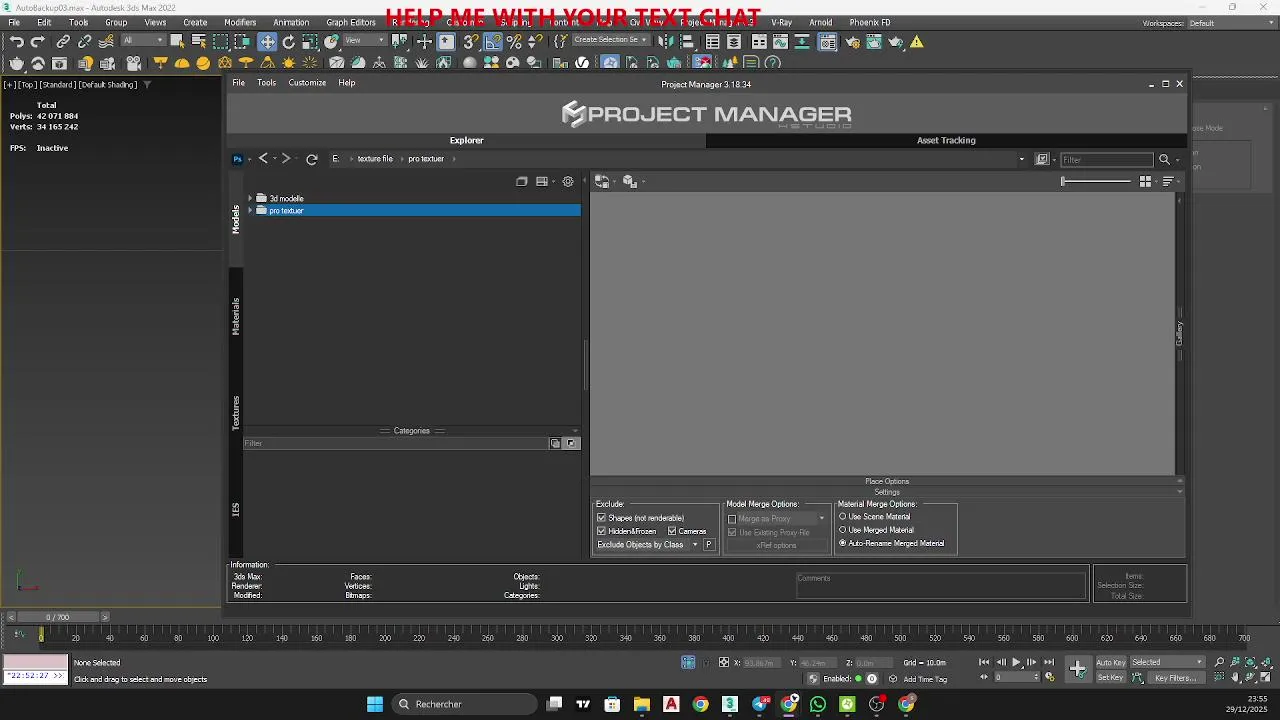Click the Redo arrow in main toolbar
The height and width of the screenshot is (720, 1280).
pos(38,41)
